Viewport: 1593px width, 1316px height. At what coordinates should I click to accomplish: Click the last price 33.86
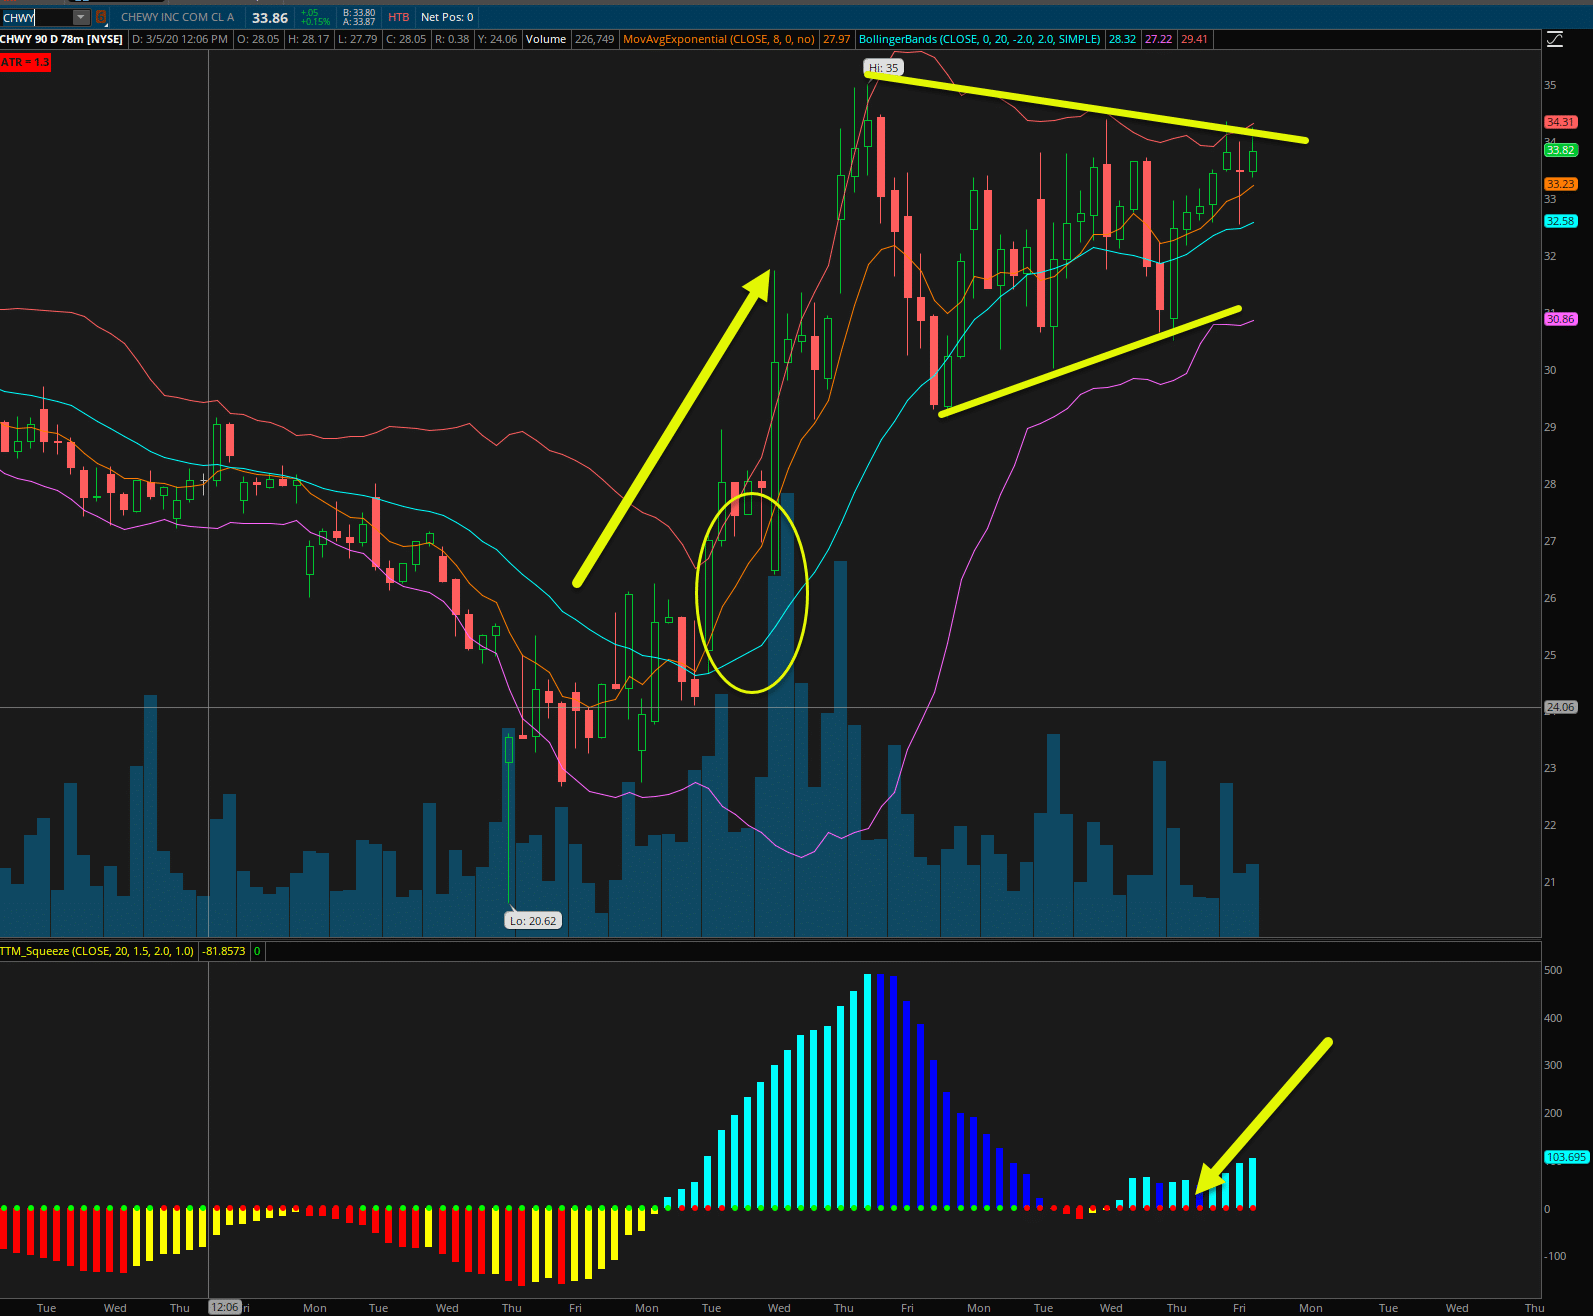(270, 17)
